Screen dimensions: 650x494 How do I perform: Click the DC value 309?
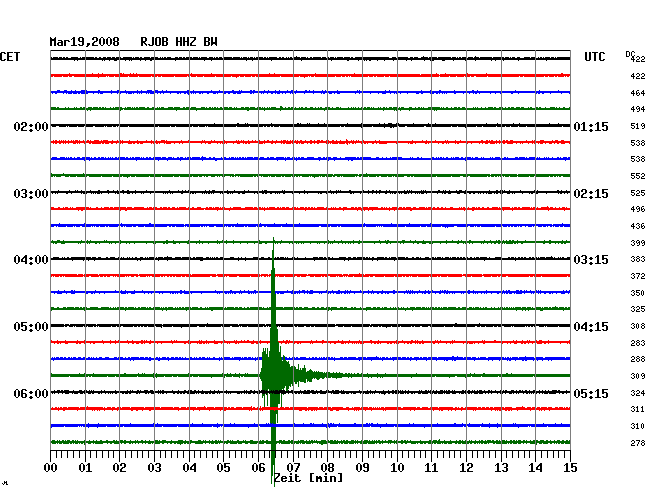638,376
